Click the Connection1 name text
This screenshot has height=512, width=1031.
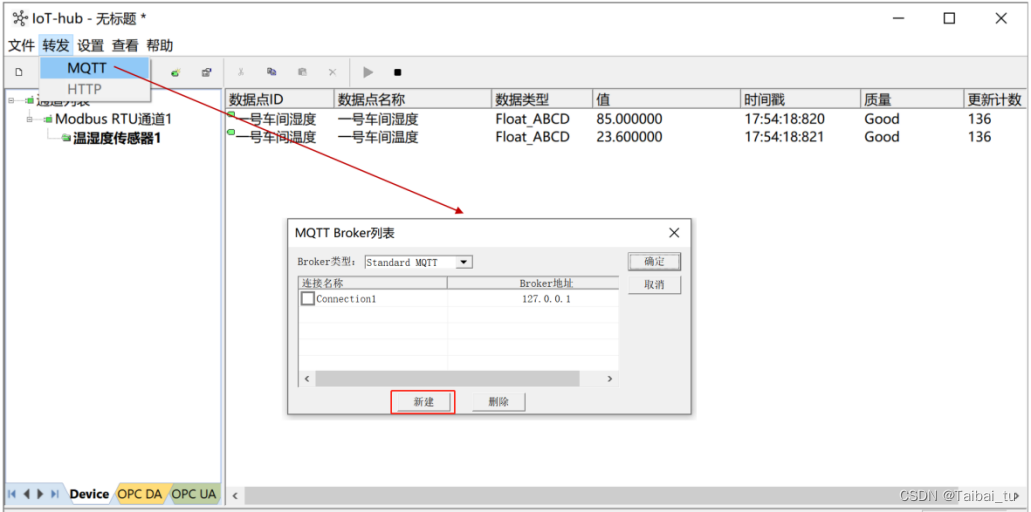[x=347, y=299]
